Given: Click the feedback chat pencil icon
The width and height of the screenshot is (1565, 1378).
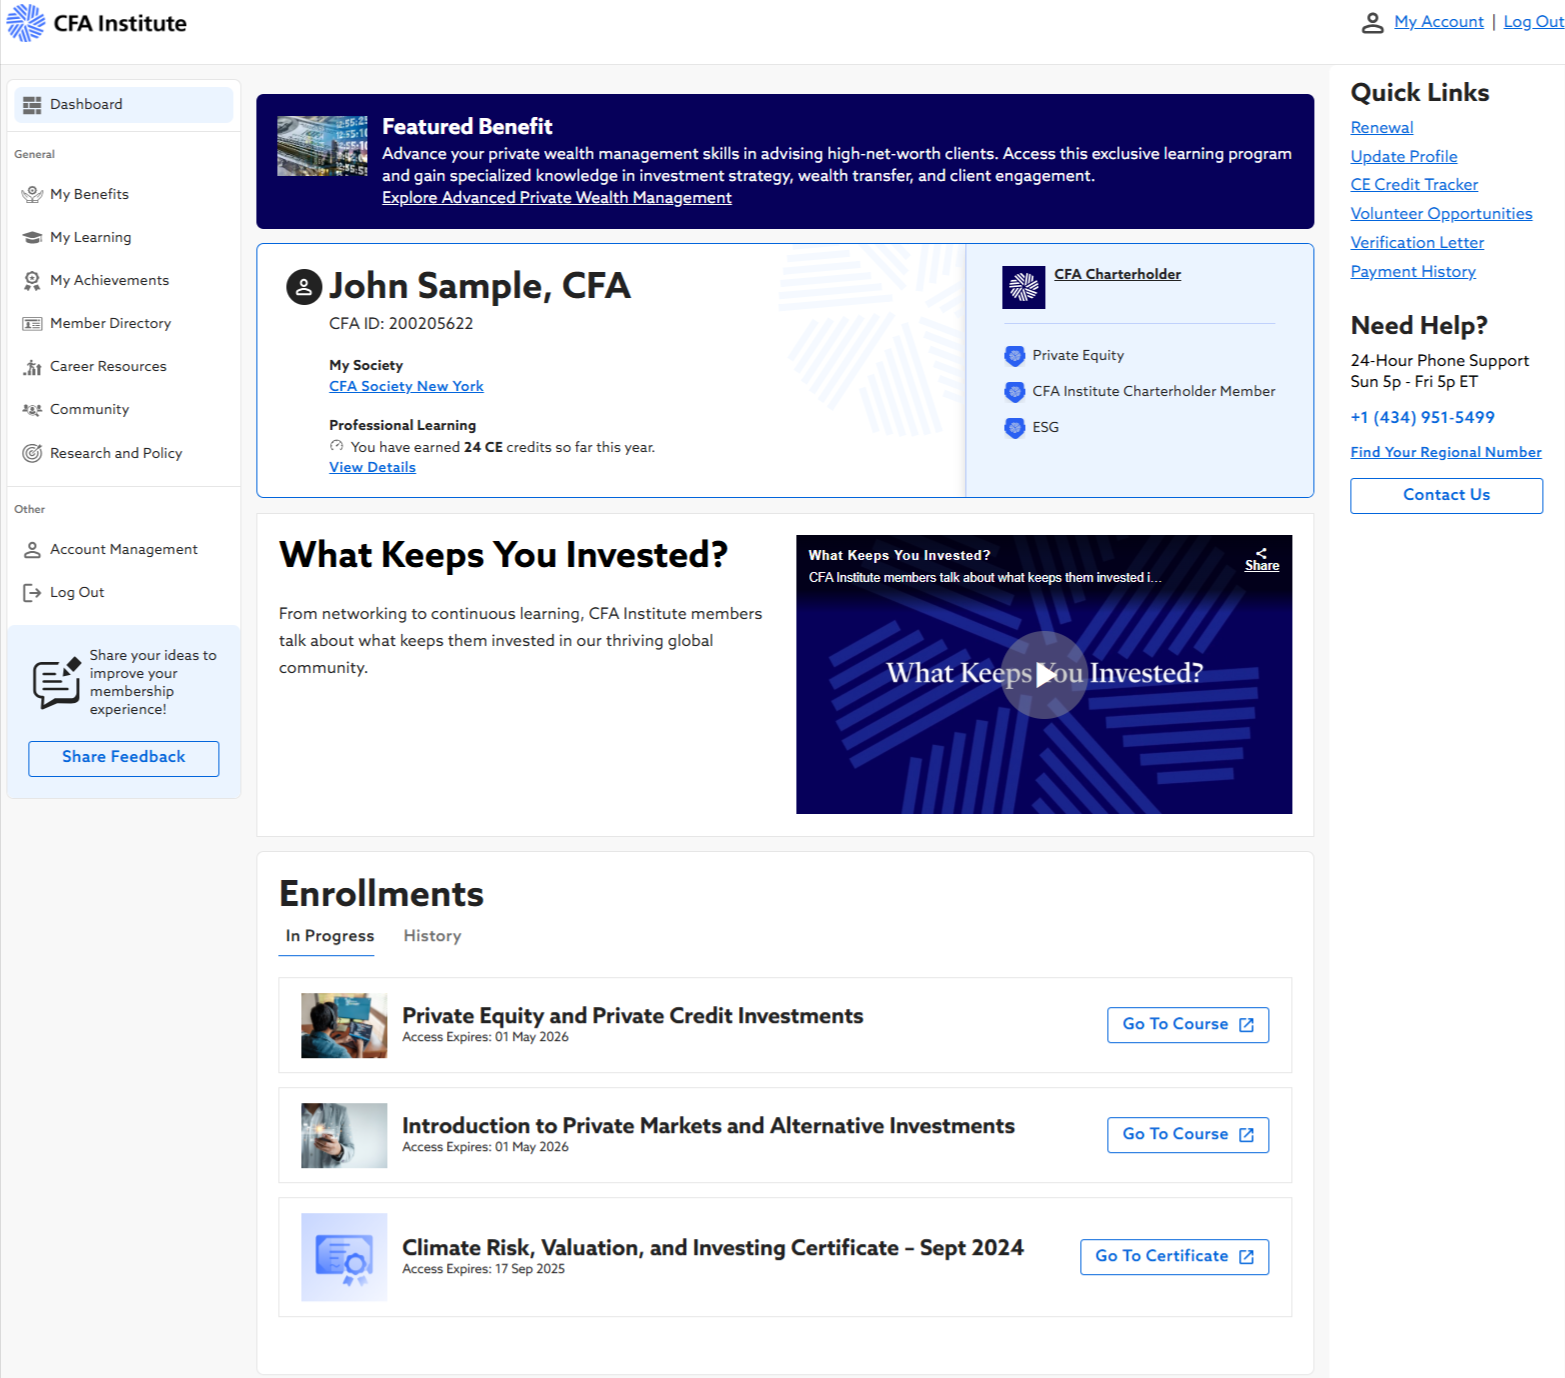Looking at the screenshot, I should (x=56, y=682).
